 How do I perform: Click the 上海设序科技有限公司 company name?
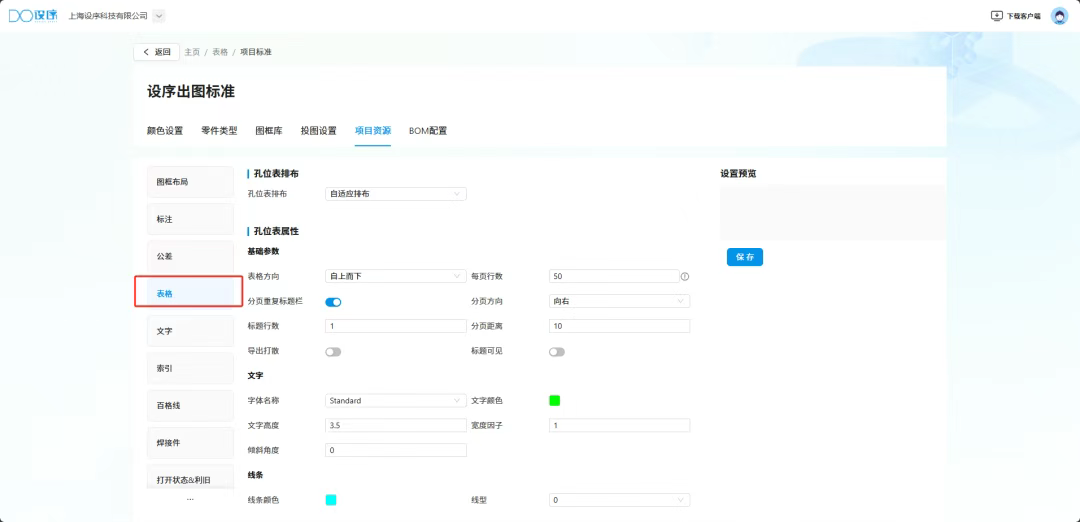[x=108, y=15]
